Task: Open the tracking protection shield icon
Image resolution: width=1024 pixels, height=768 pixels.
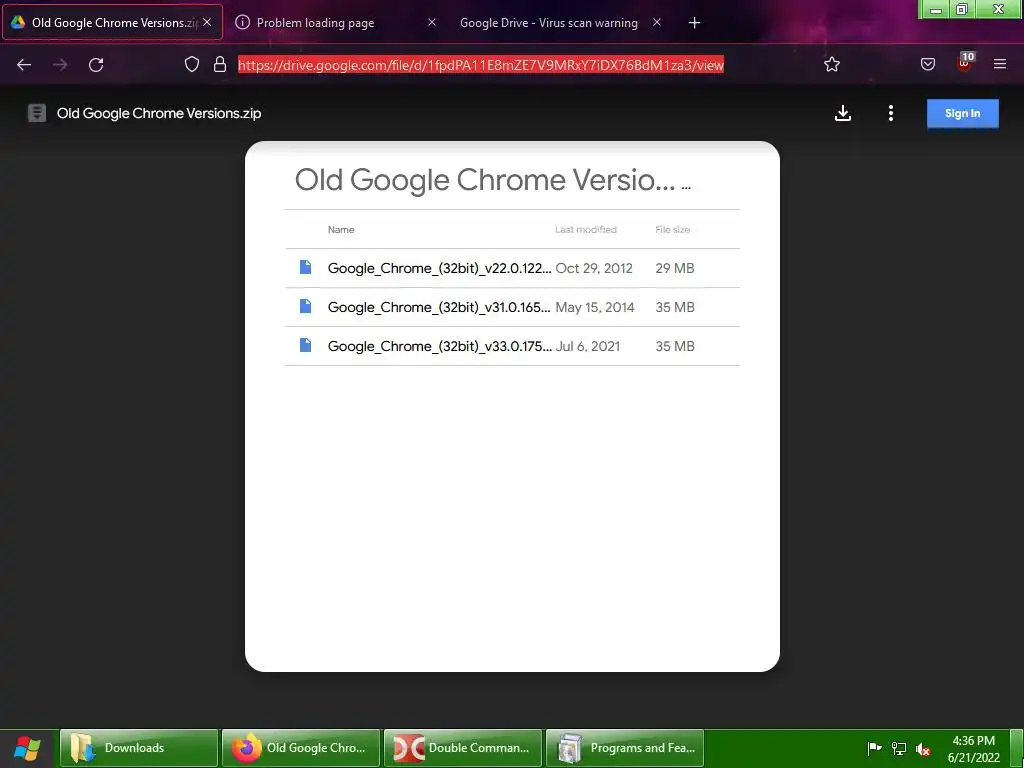Action: (x=191, y=64)
